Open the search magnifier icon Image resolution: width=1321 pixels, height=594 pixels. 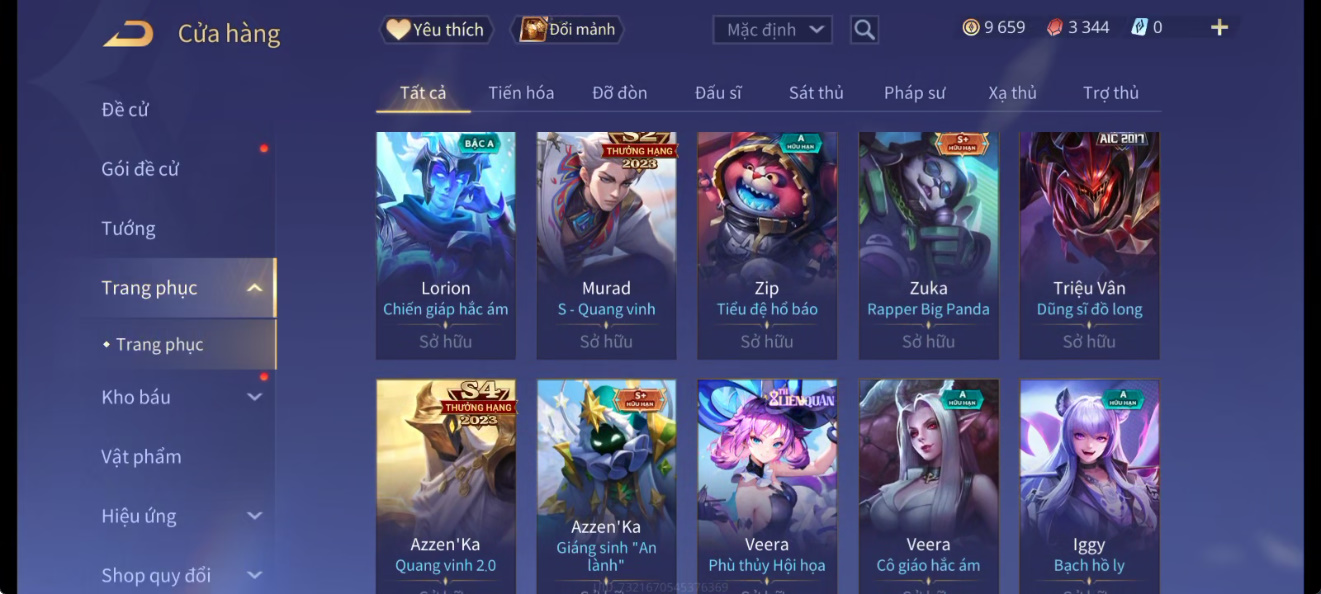tap(865, 30)
